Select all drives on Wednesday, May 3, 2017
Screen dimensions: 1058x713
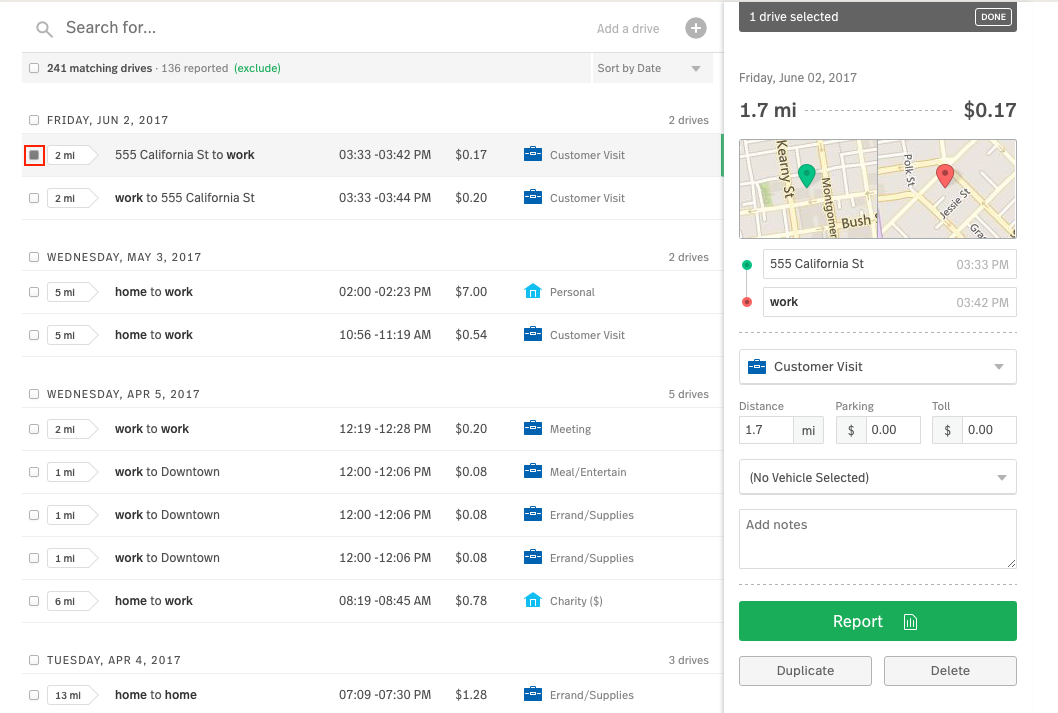pyautogui.click(x=34, y=257)
